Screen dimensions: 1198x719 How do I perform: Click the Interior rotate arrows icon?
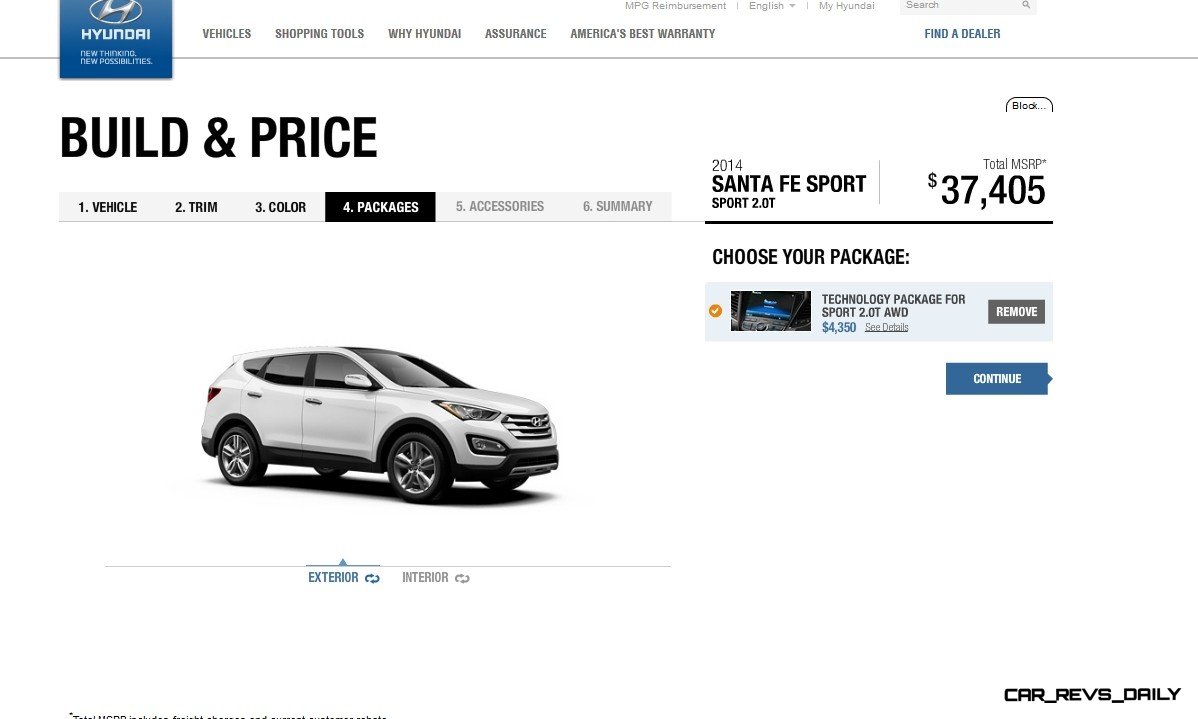[462, 578]
